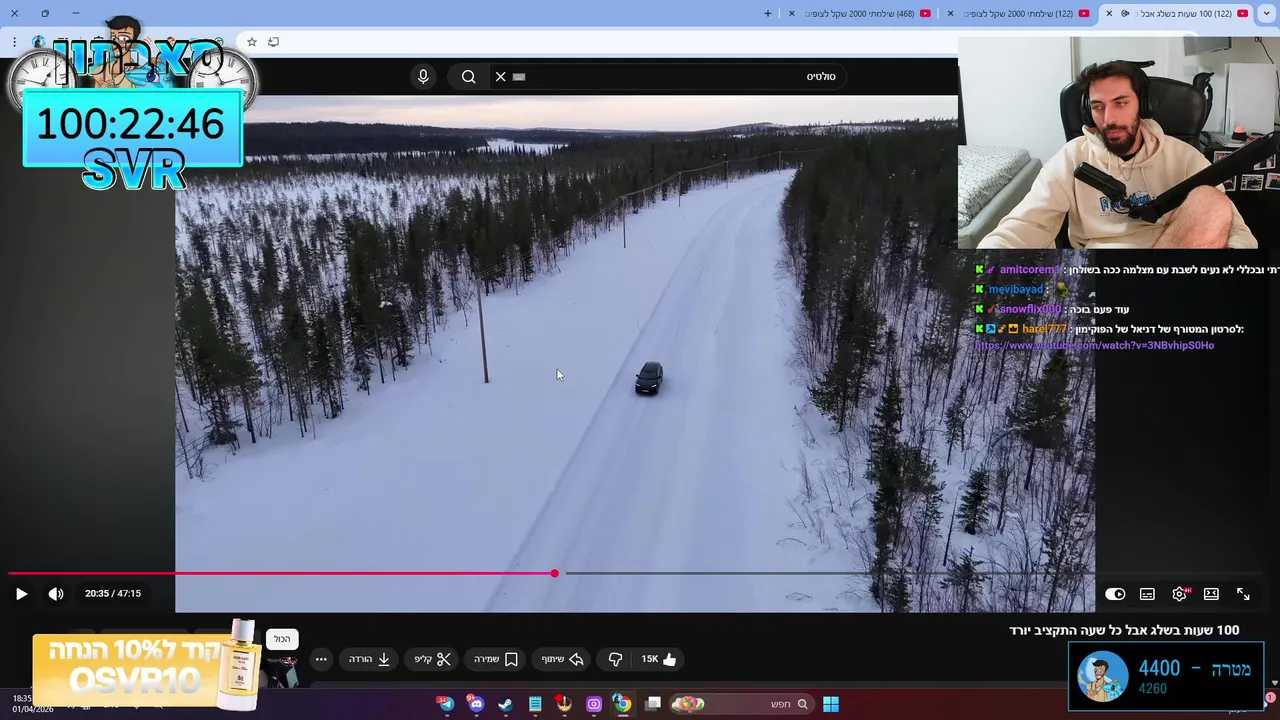Click the hazel777 chat username

tap(1044, 329)
